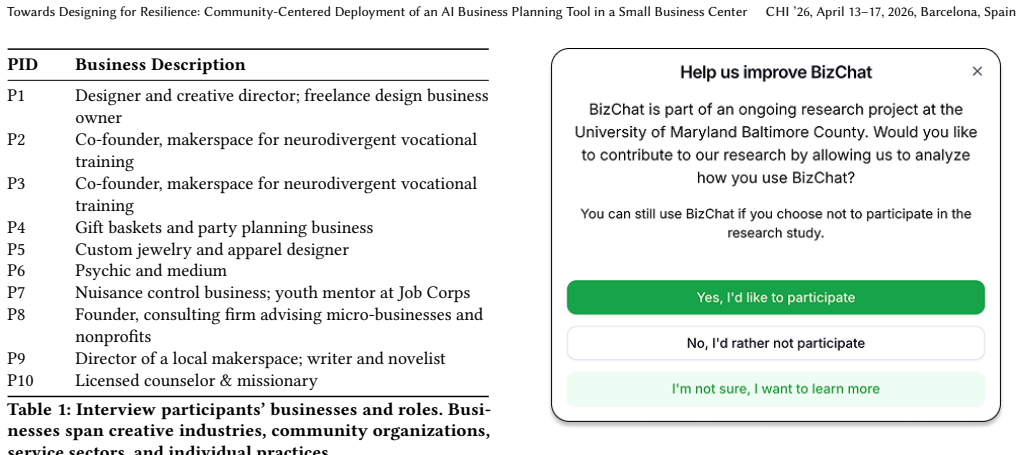Click the University of Maryland Baltimore County paragraph

(776, 143)
